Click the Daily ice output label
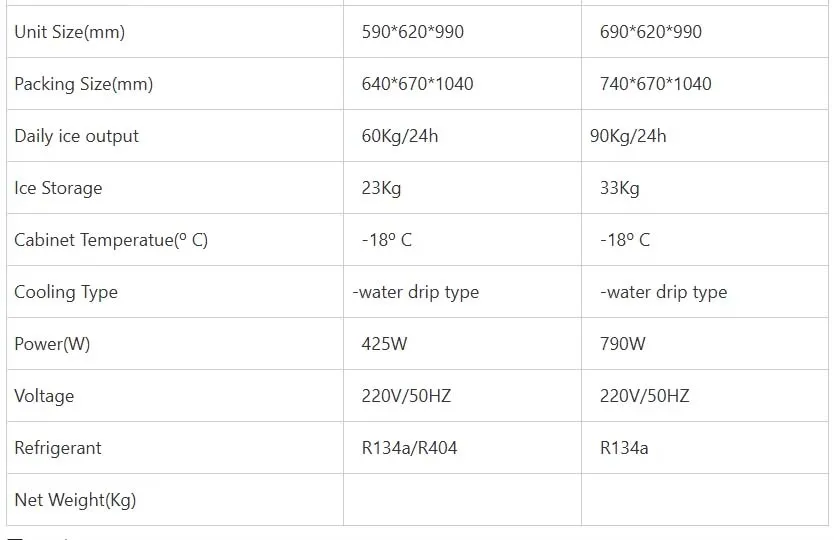The height and width of the screenshot is (540, 834). click(x=76, y=136)
